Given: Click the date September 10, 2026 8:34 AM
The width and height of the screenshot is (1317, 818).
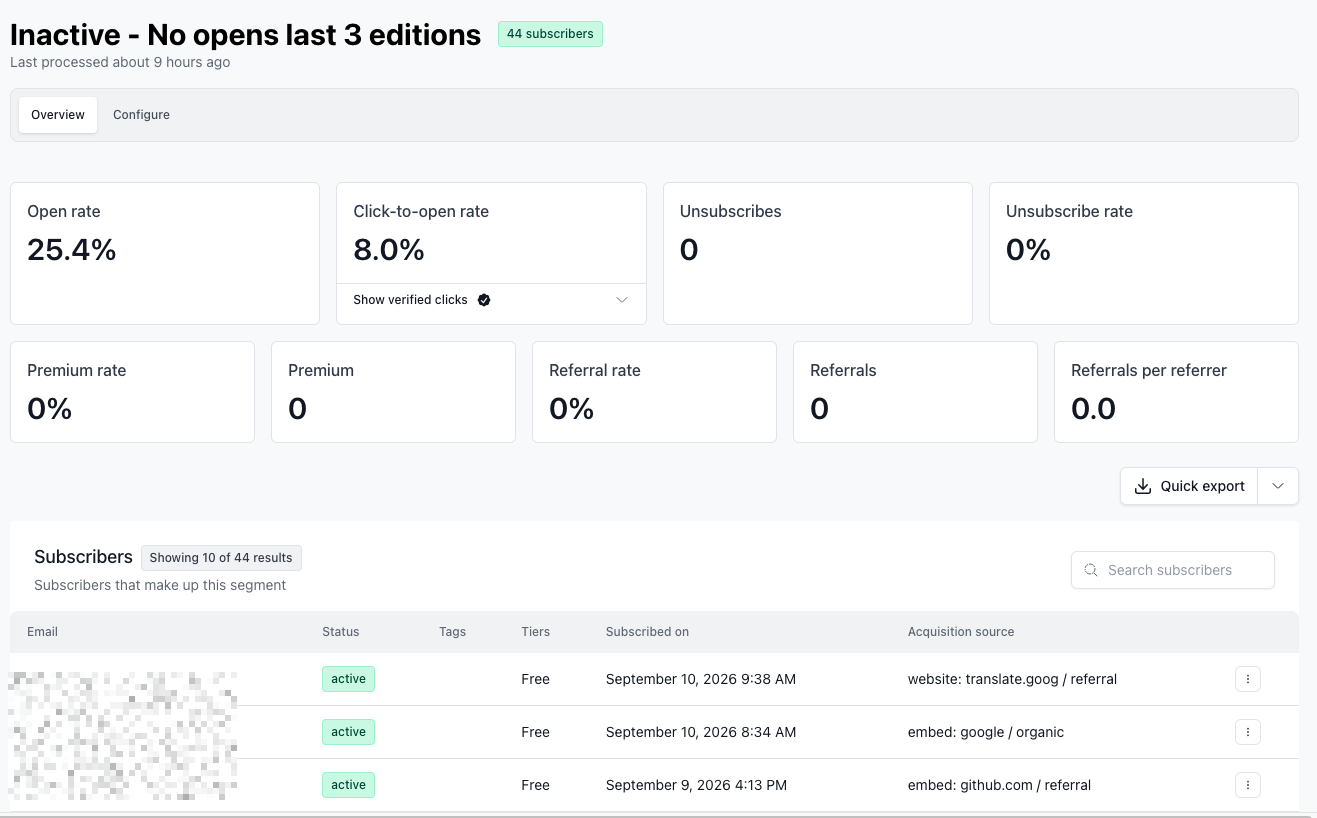Looking at the screenshot, I should tap(701, 732).
